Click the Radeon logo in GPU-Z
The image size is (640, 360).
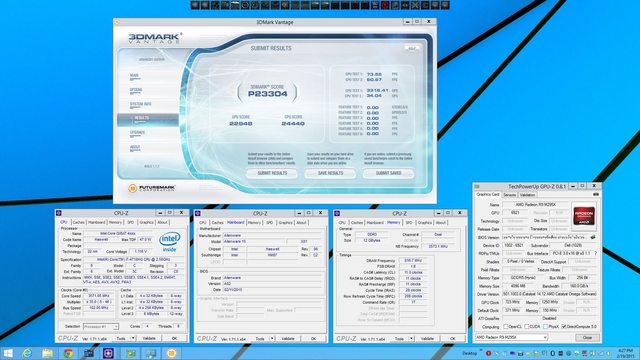click(x=584, y=216)
